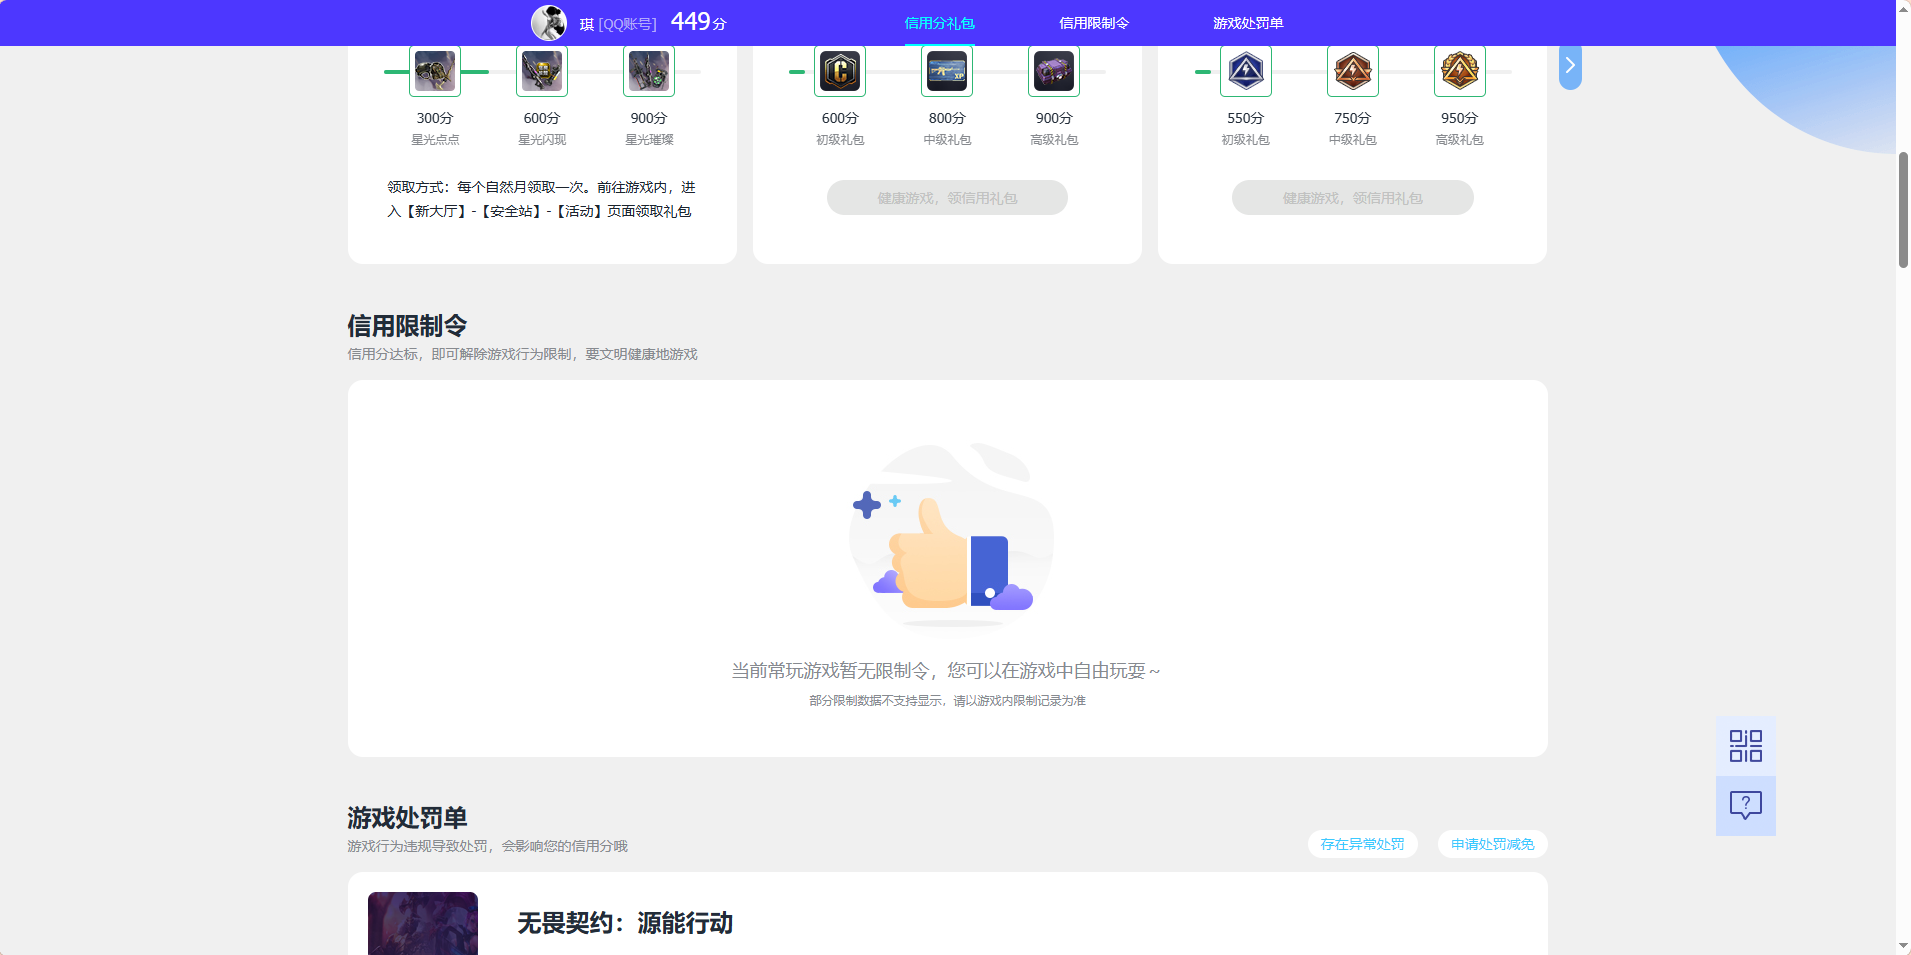Select the 750分 中级礼包 badge icon

pyautogui.click(x=1352, y=70)
